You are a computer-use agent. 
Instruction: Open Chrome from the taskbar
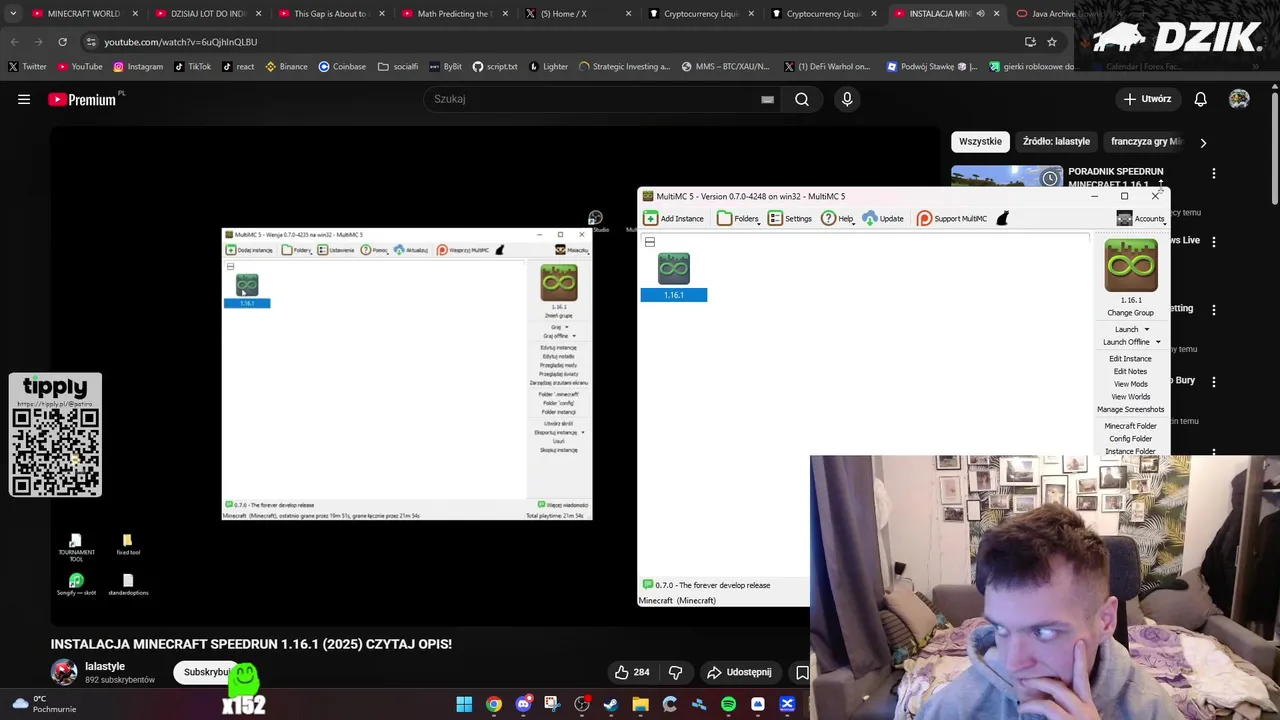[494, 704]
